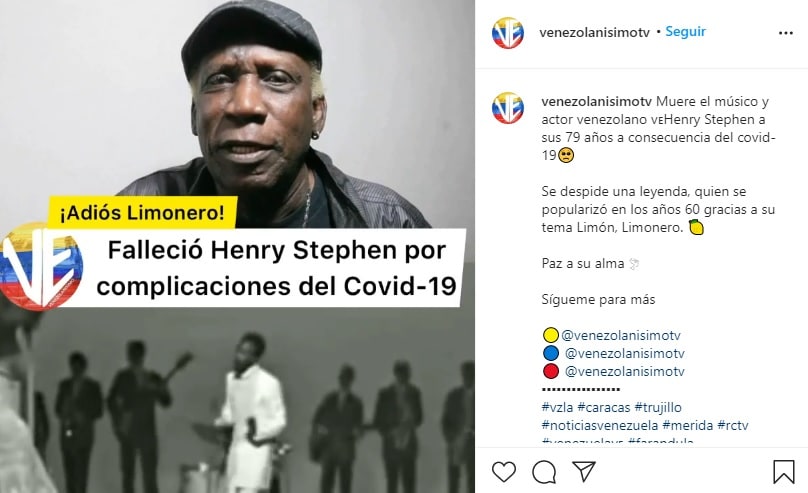Open the @venezolanisimotv mention beside red circle
The width and height of the screenshot is (808, 493).
click(x=625, y=371)
